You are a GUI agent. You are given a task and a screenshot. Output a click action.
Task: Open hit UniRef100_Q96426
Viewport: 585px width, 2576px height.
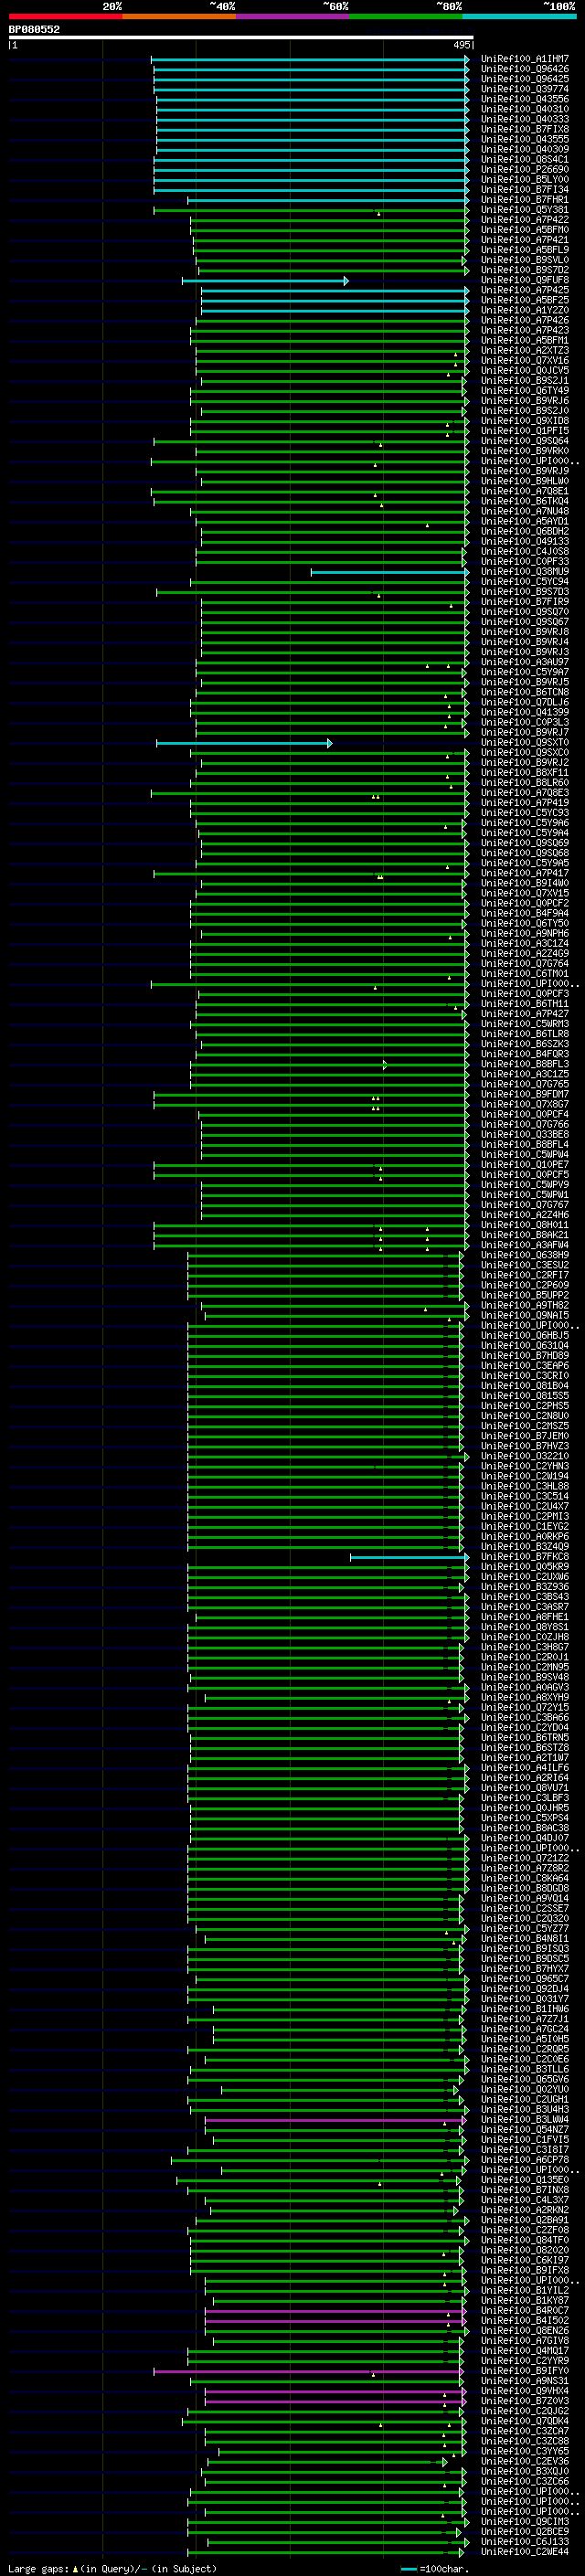pyautogui.click(x=524, y=69)
